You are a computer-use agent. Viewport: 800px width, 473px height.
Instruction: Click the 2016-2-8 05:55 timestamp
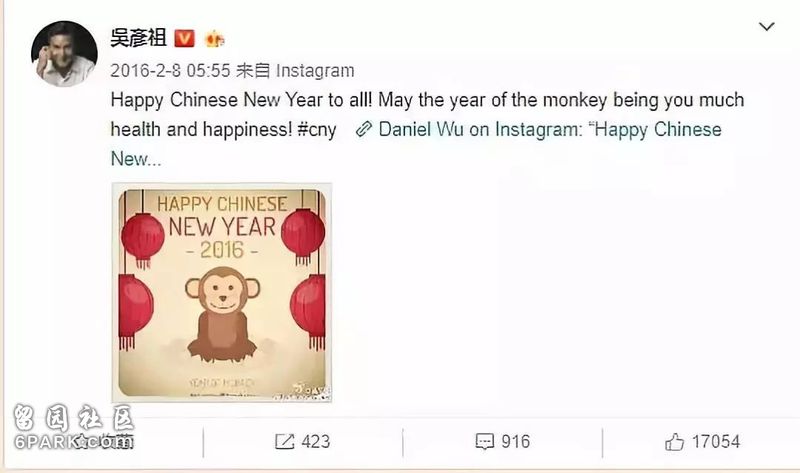click(170, 70)
